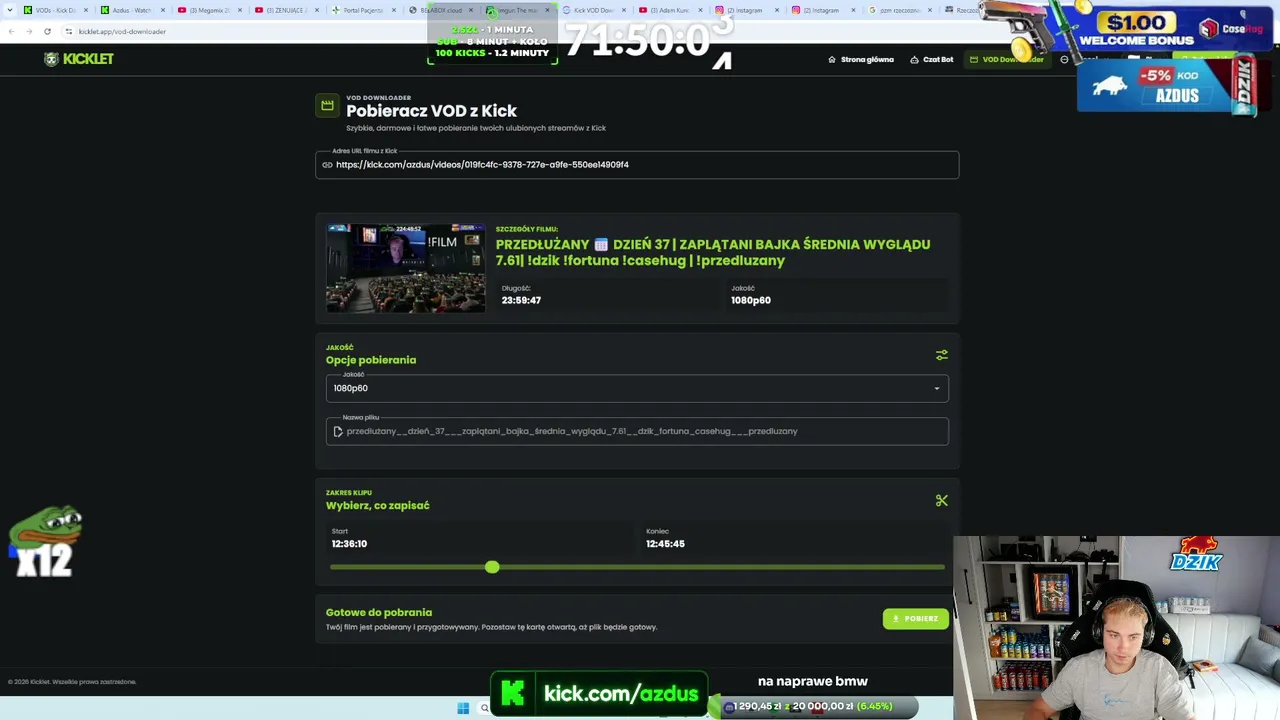Click the link icon in the URL field

(327, 165)
